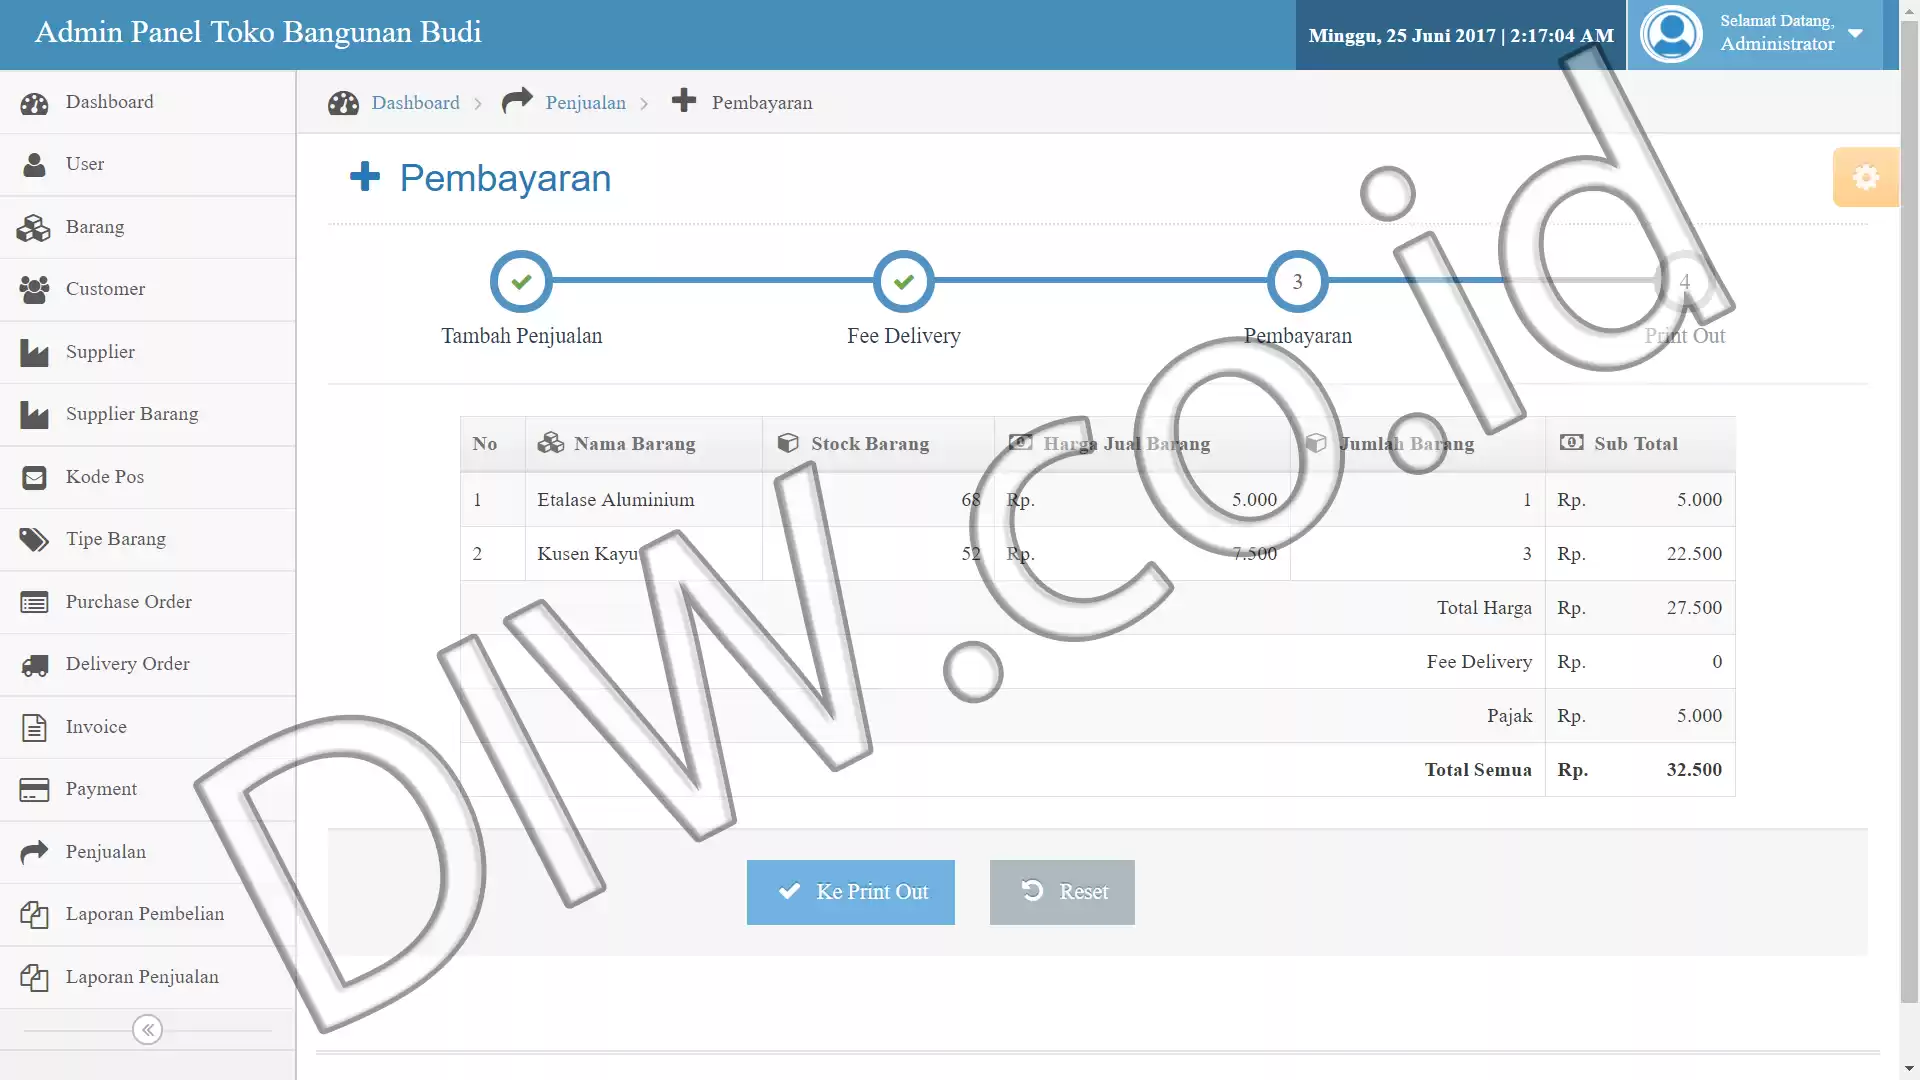Go to Penjualan breadcrumb link
The image size is (1920, 1080).
tap(585, 103)
